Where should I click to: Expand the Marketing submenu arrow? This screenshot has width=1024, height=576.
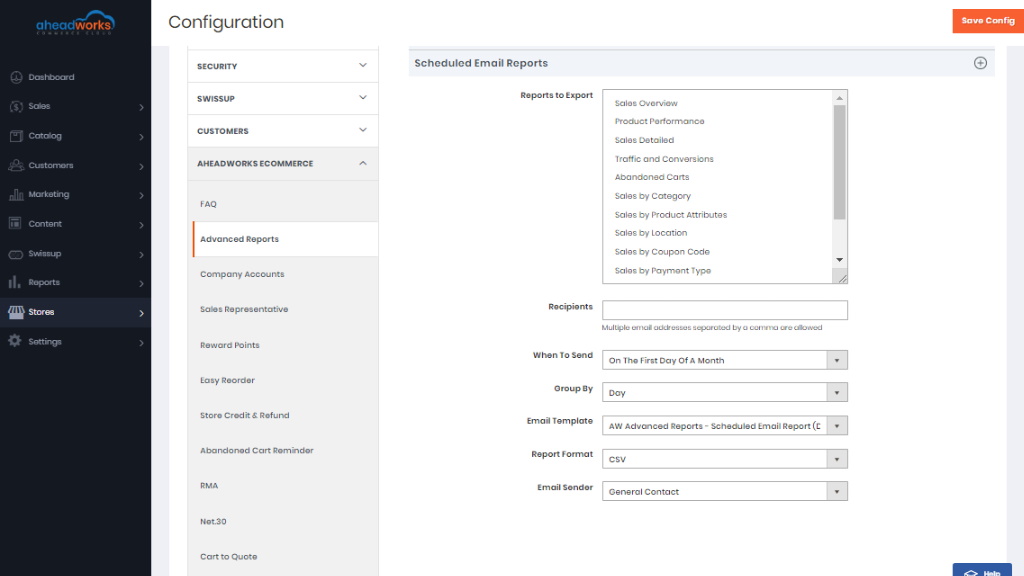pyautogui.click(x=141, y=195)
